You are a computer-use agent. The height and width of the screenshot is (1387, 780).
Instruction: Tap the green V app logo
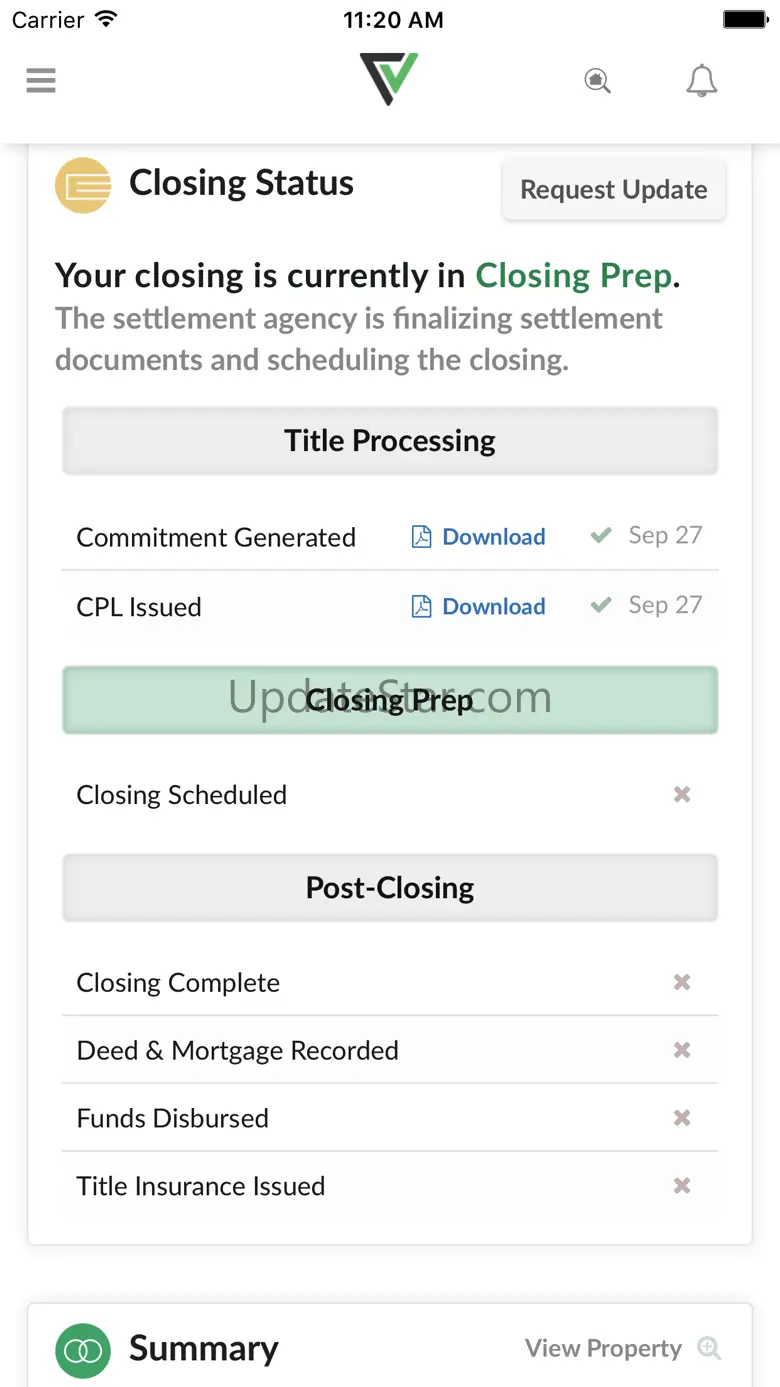(389, 78)
